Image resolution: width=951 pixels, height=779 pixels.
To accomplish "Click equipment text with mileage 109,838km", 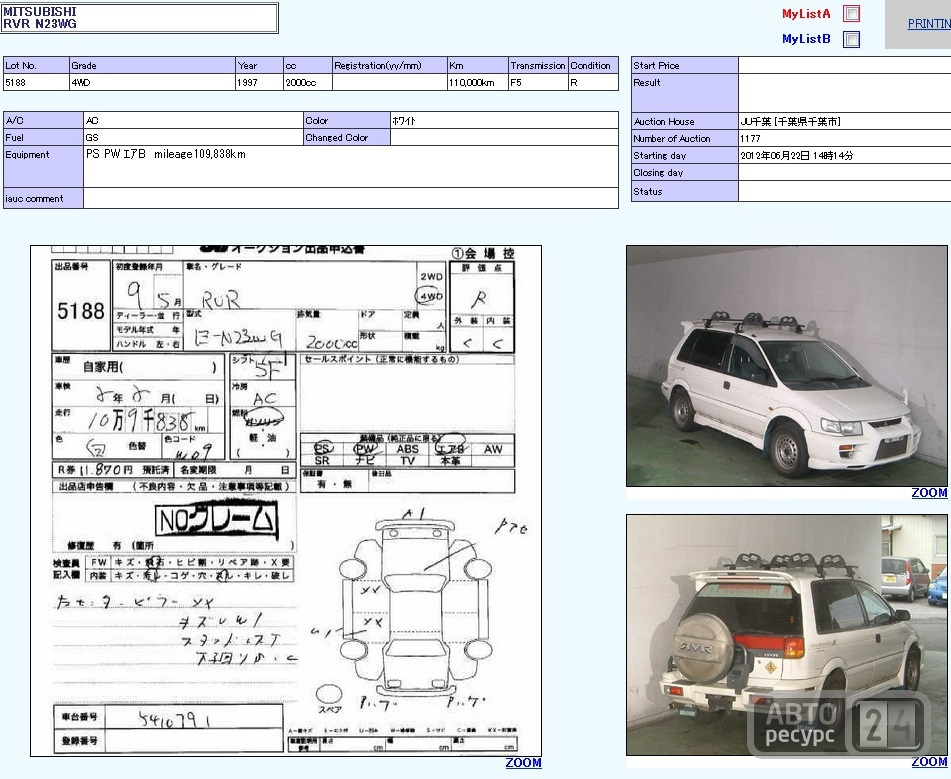I will (x=166, y=154).
